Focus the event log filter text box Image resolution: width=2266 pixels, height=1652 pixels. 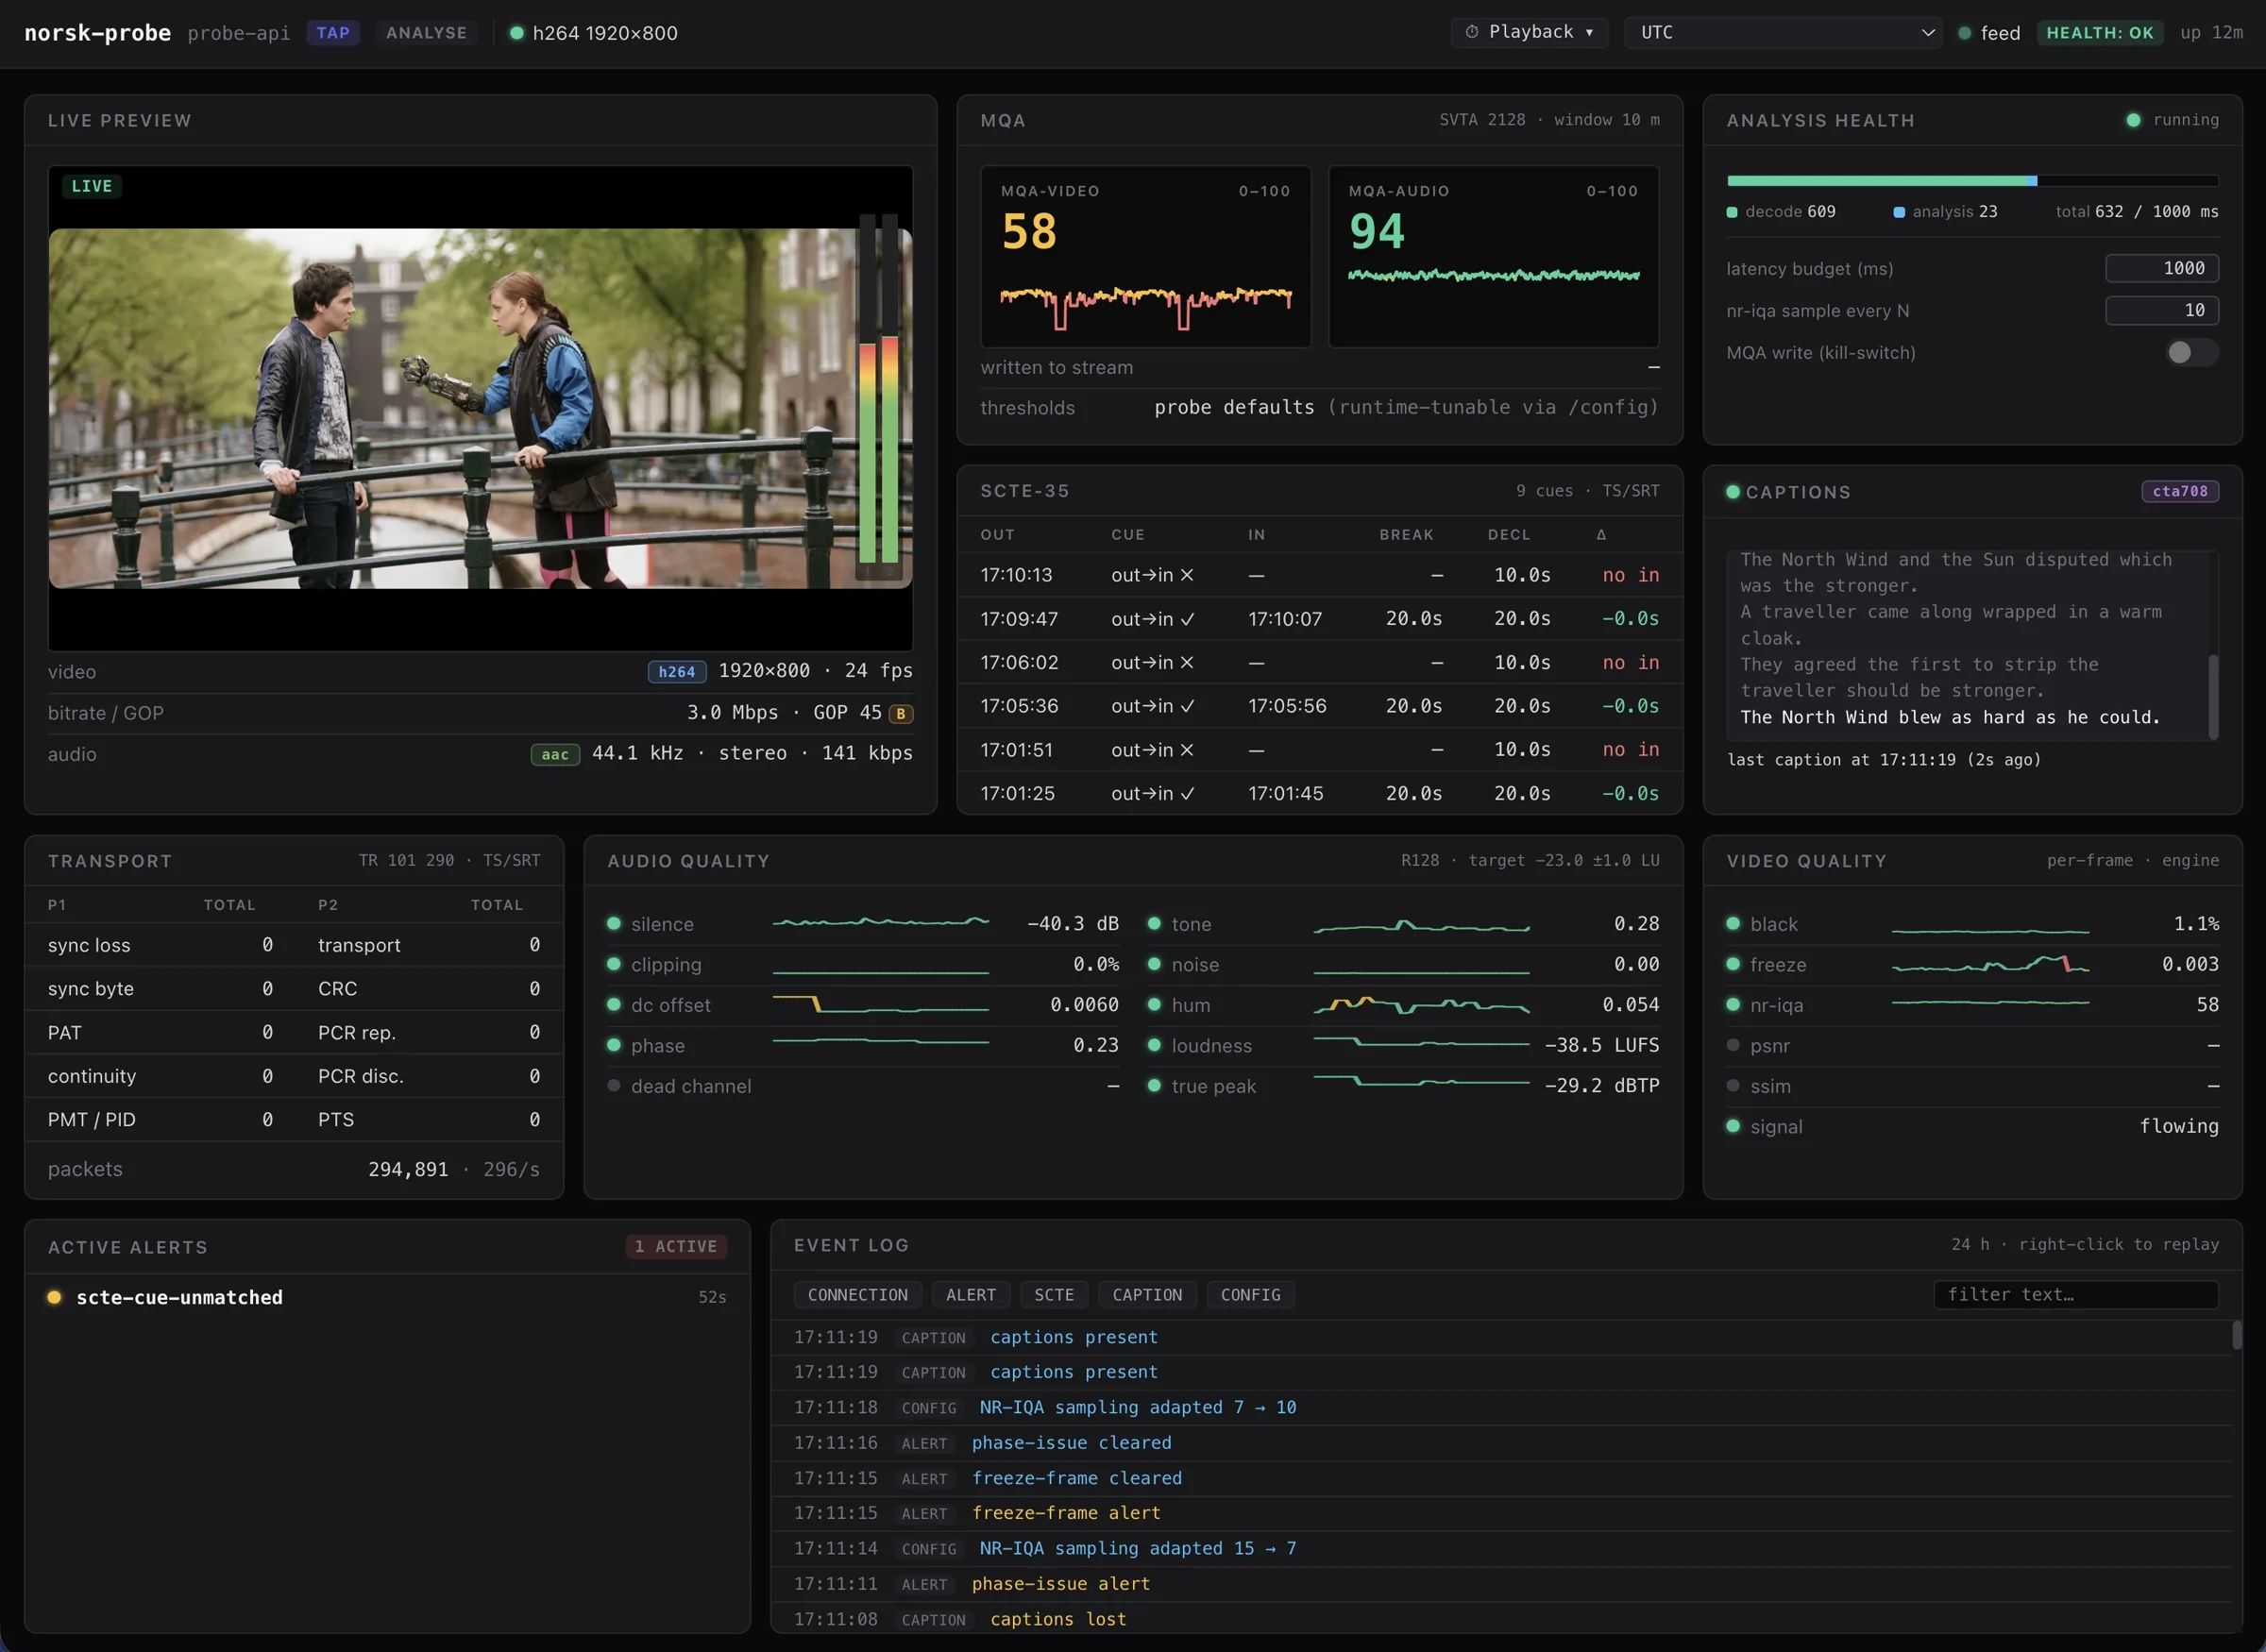click(x=2076, y=1295)
